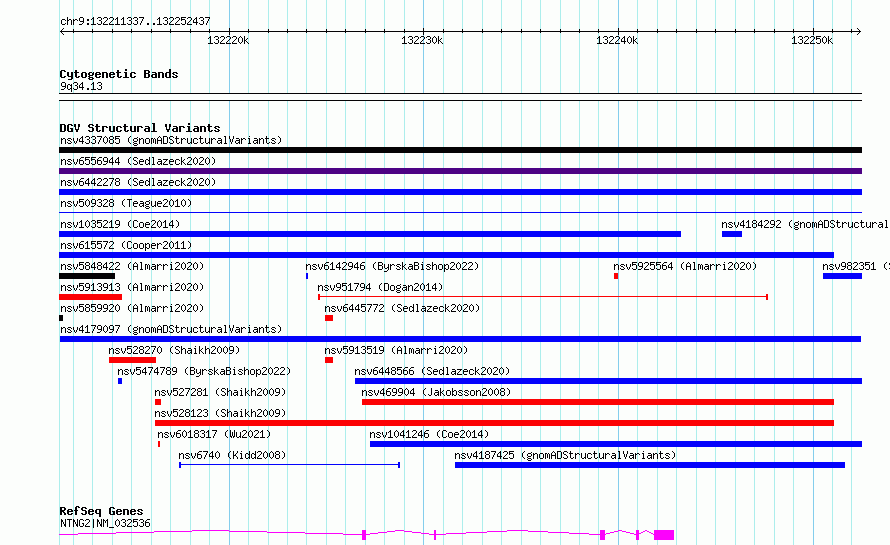The width and height of the screenshot is (890, 545).
Task: Select the purple nsv6556944 variant bar
Action: pos(460,171)
